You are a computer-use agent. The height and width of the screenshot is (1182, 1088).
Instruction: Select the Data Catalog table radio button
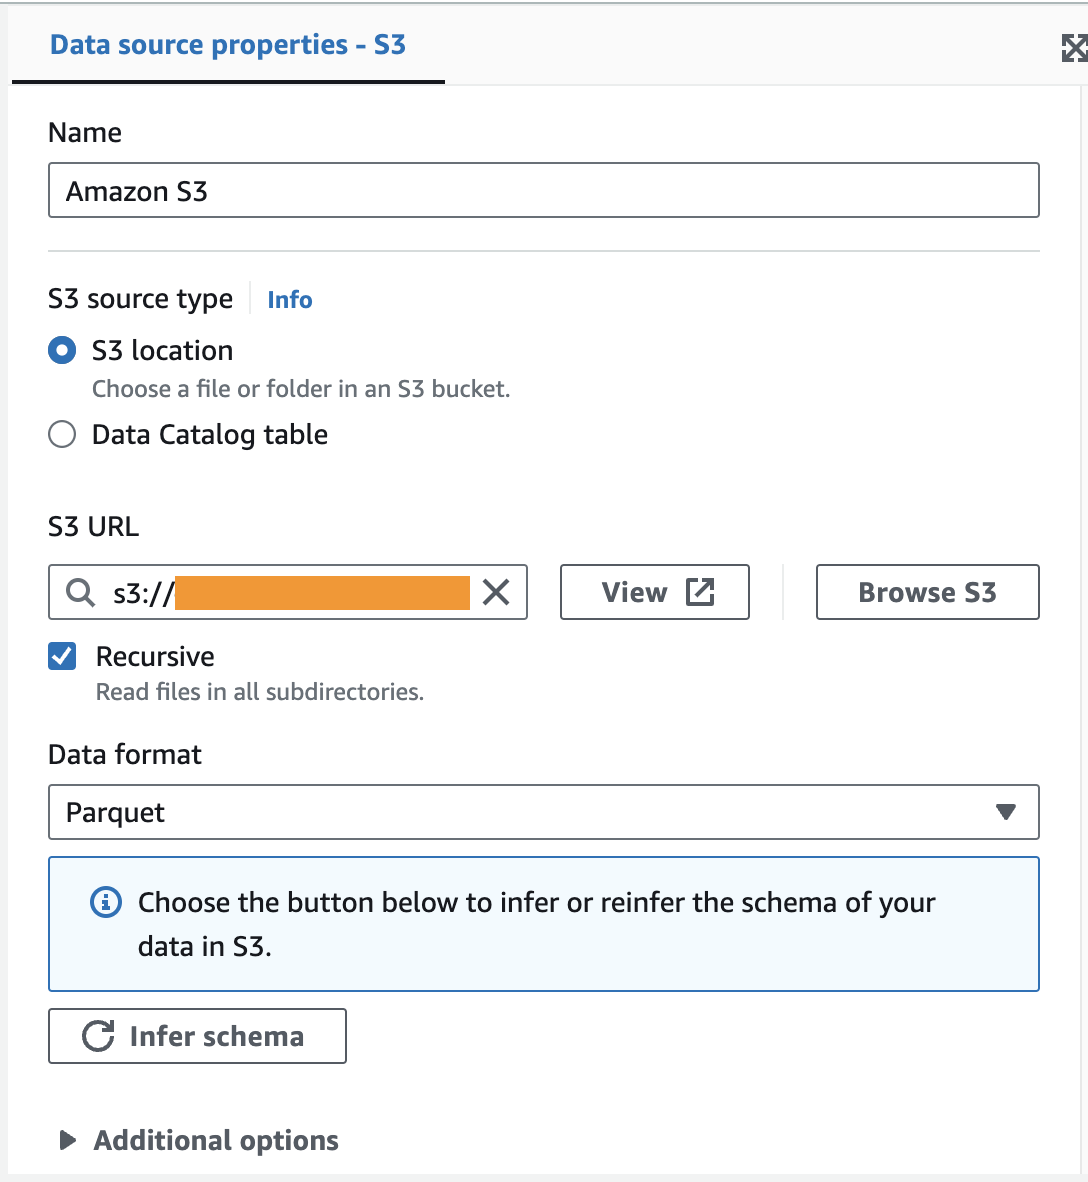click(x=62, y=434)
